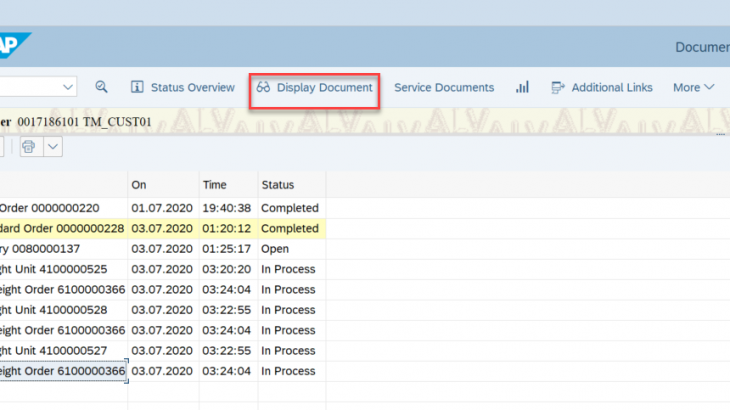The image size is (730, 410).
Task: Click the bar chart icon
Action: [522, 87]
